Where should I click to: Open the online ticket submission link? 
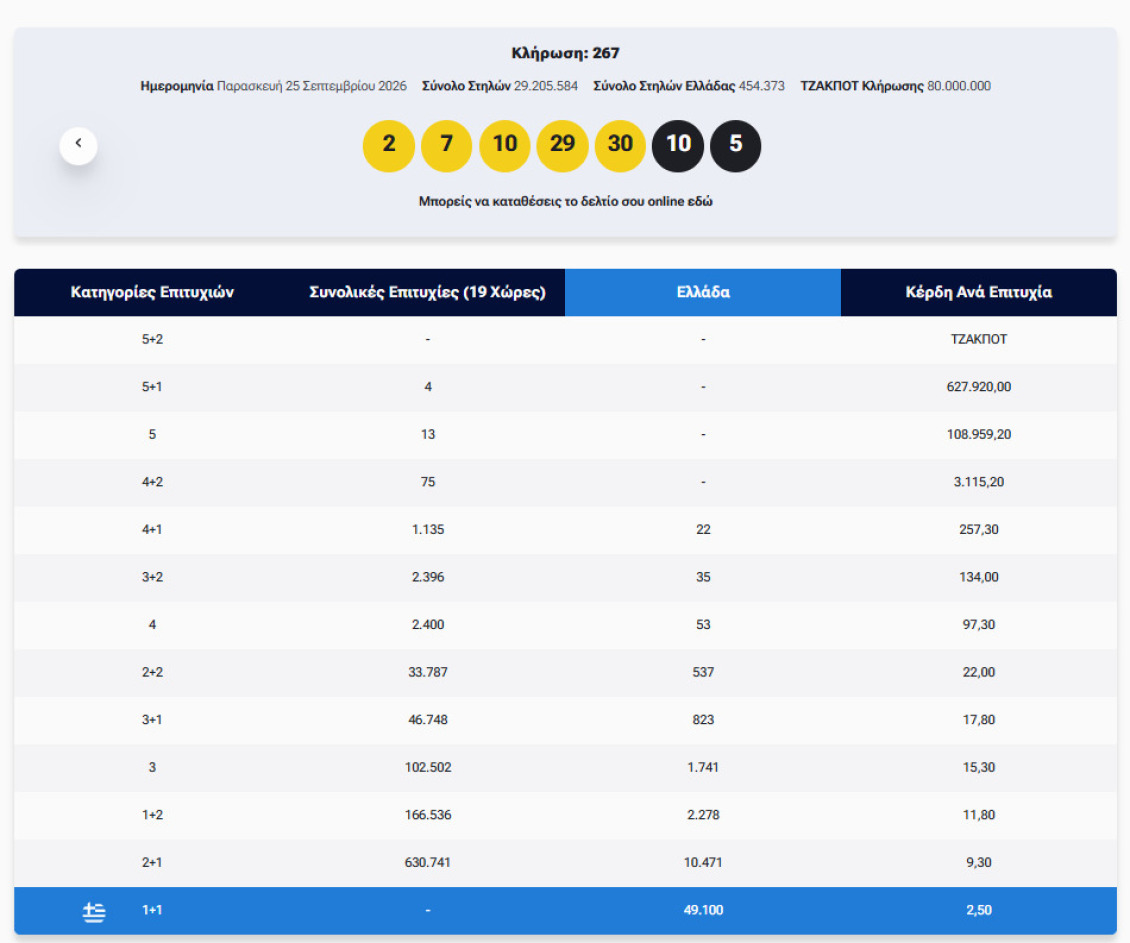(566, 201)
